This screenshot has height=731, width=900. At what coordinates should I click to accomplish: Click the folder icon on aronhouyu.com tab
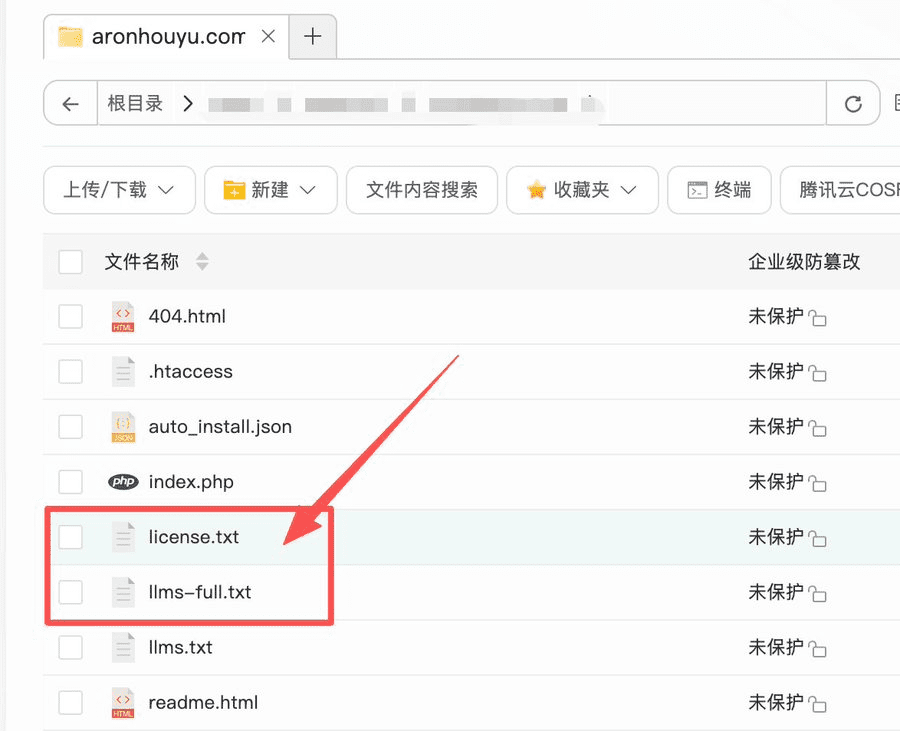71,37
